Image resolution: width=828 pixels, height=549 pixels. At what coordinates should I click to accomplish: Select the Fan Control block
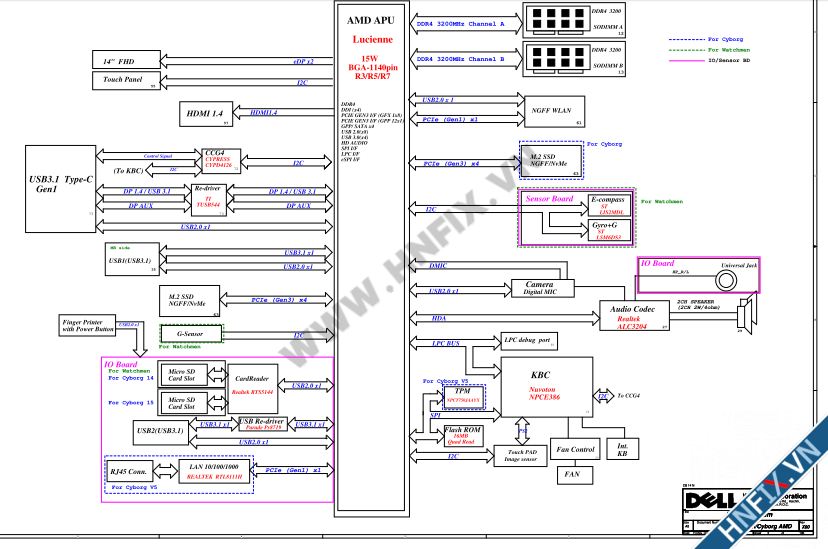pos(575,449)
